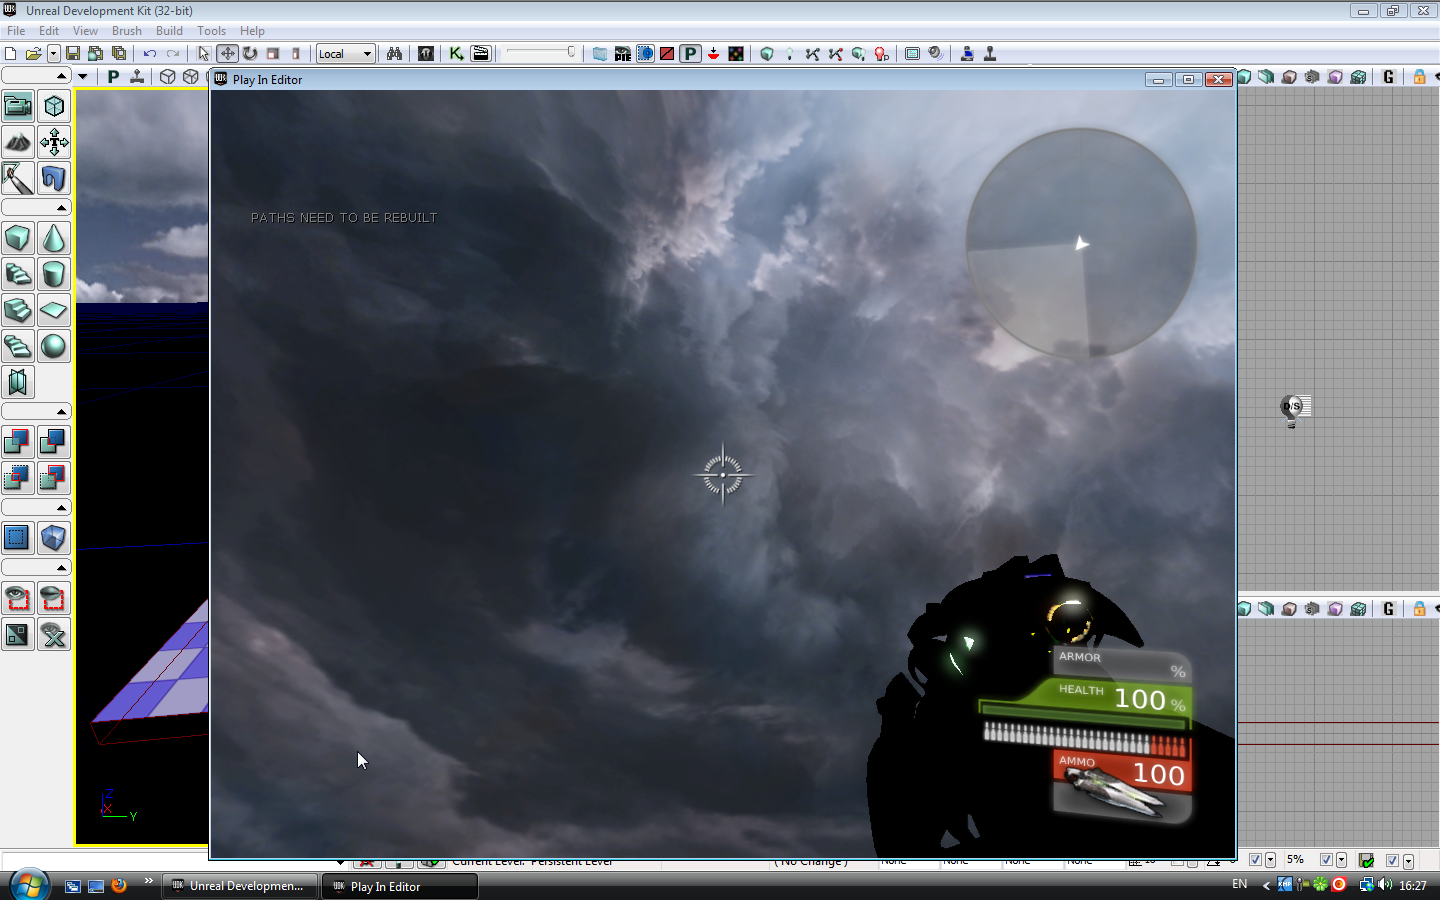The image size is (1440, 900).
Task: Open the dropdown arrow left of the 5% value
Action: (x=1270, y=860)
